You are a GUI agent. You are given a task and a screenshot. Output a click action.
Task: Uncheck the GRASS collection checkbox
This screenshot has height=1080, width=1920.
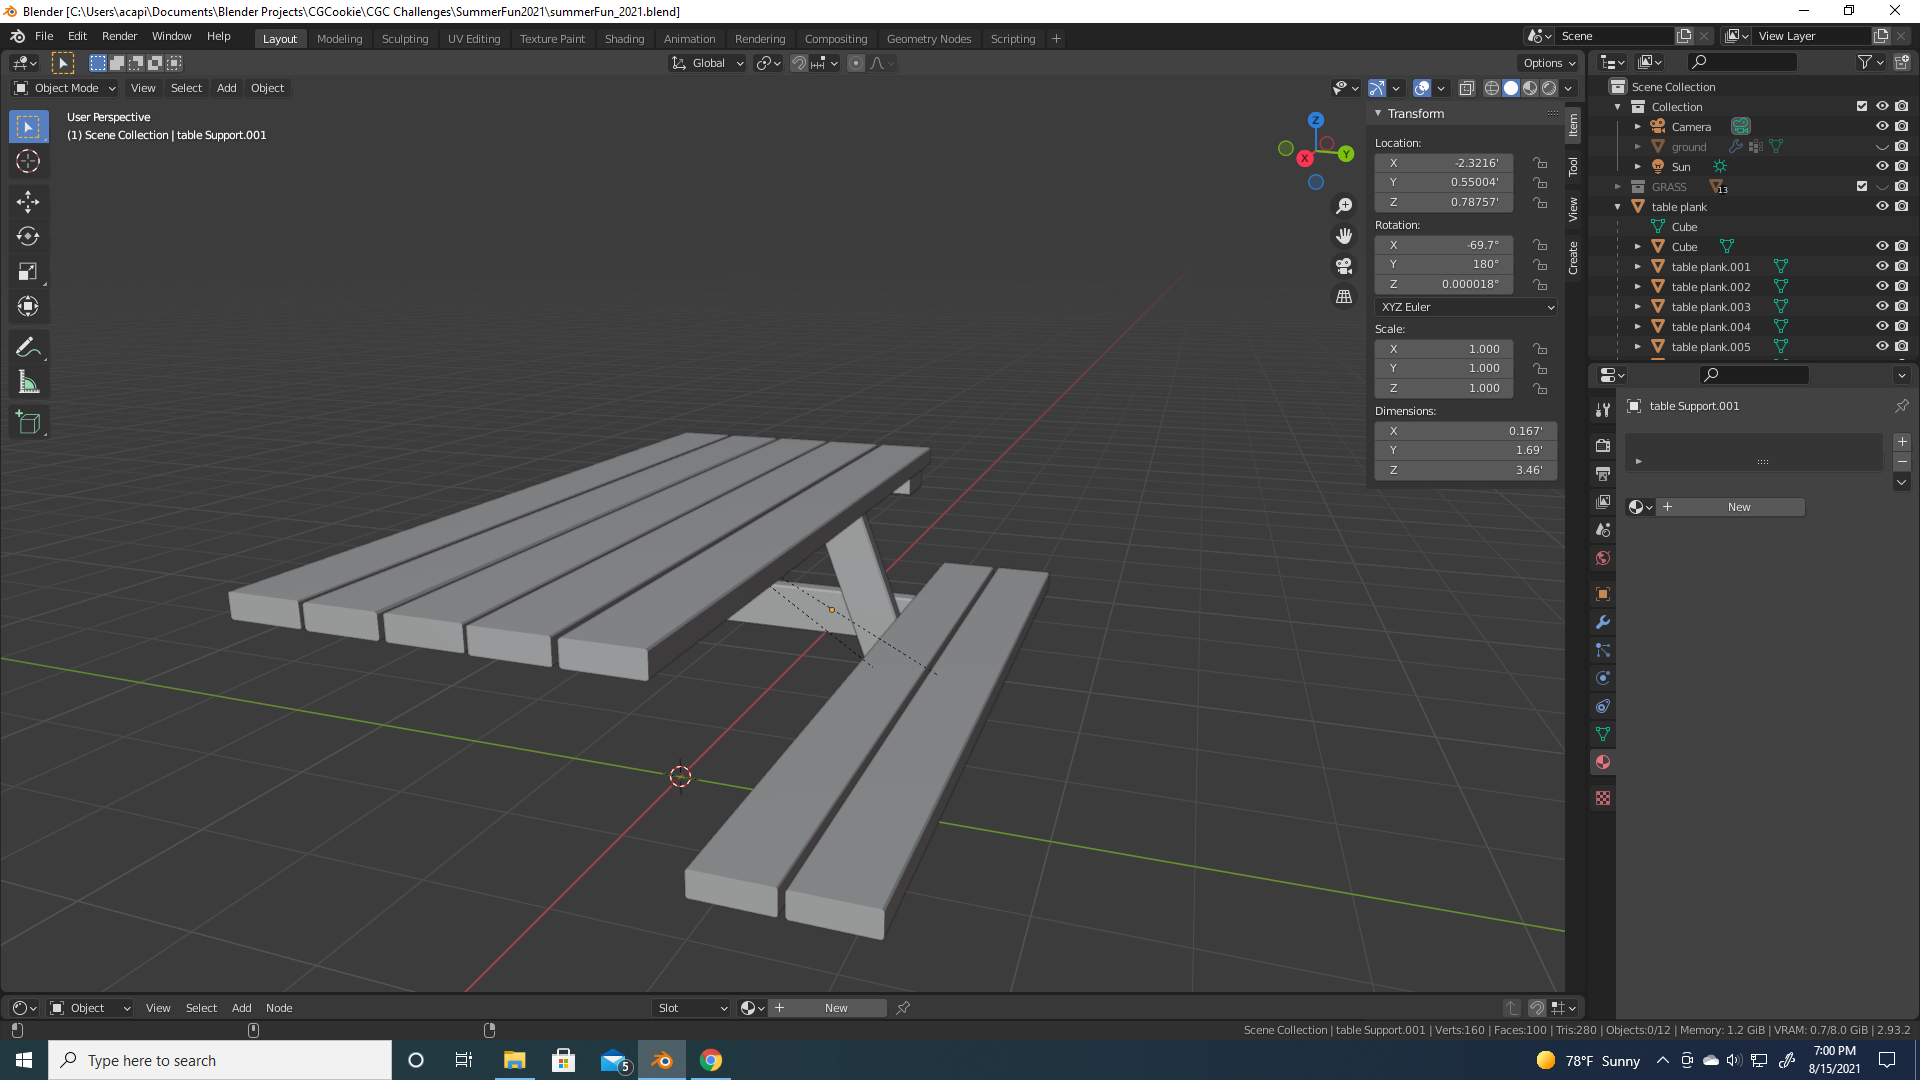click(1861, 187)
